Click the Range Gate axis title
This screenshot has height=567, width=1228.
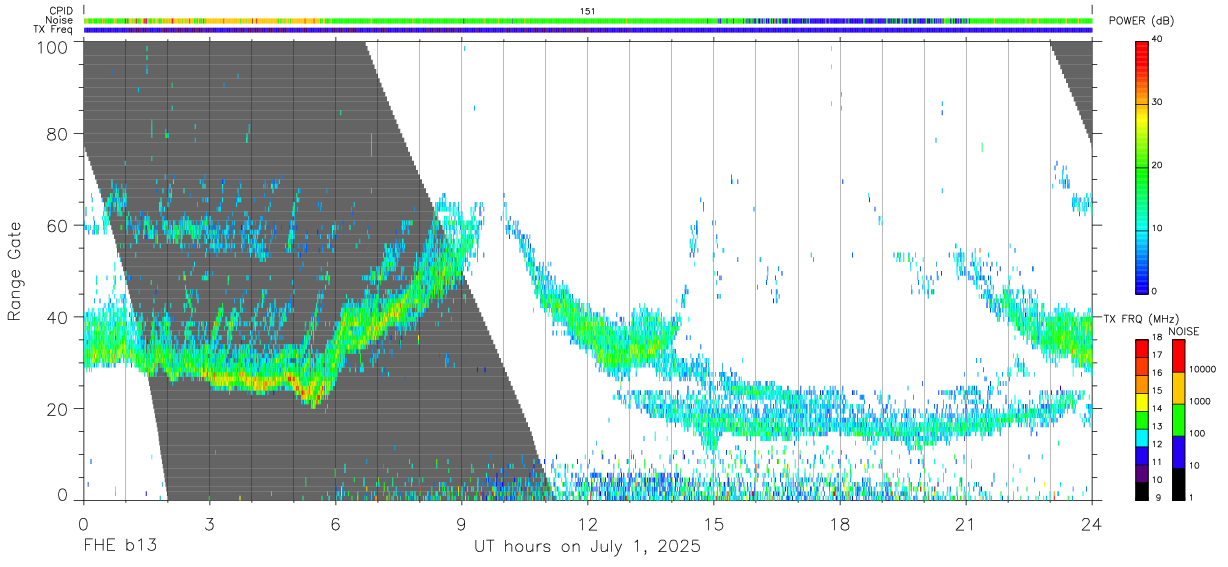click(x=15, y=270)
